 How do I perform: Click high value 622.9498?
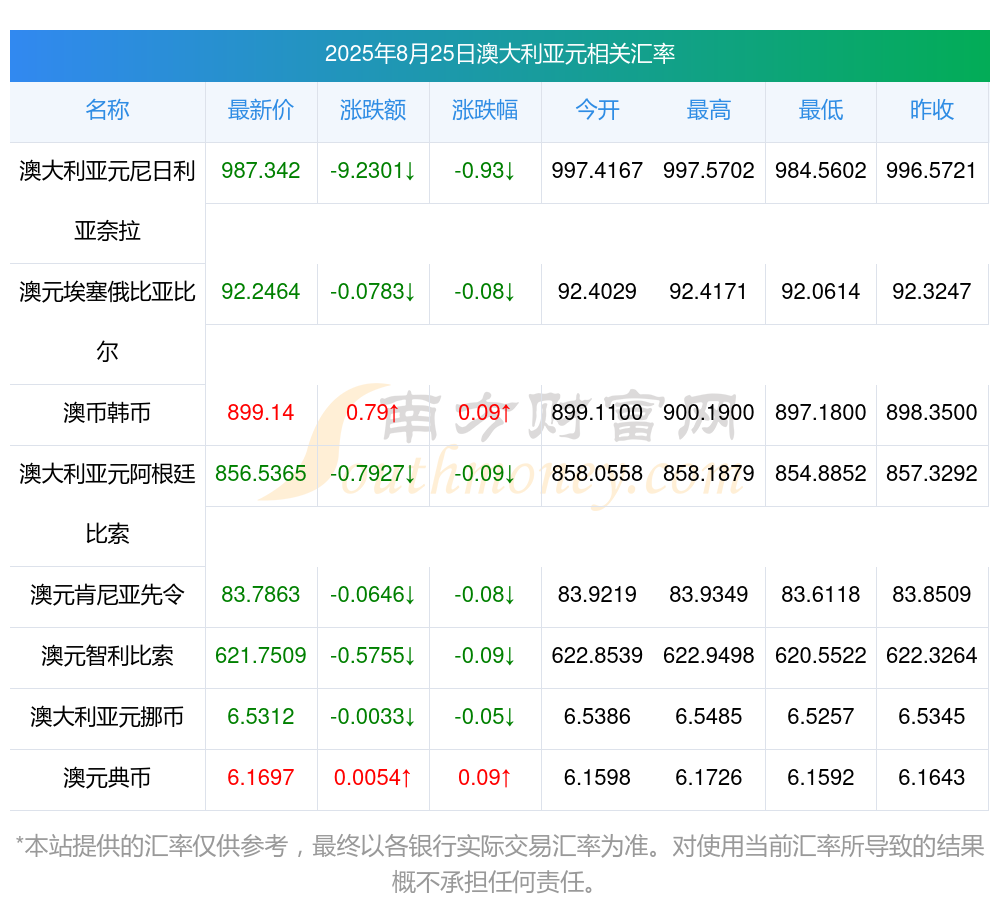(x=709, y=655)
